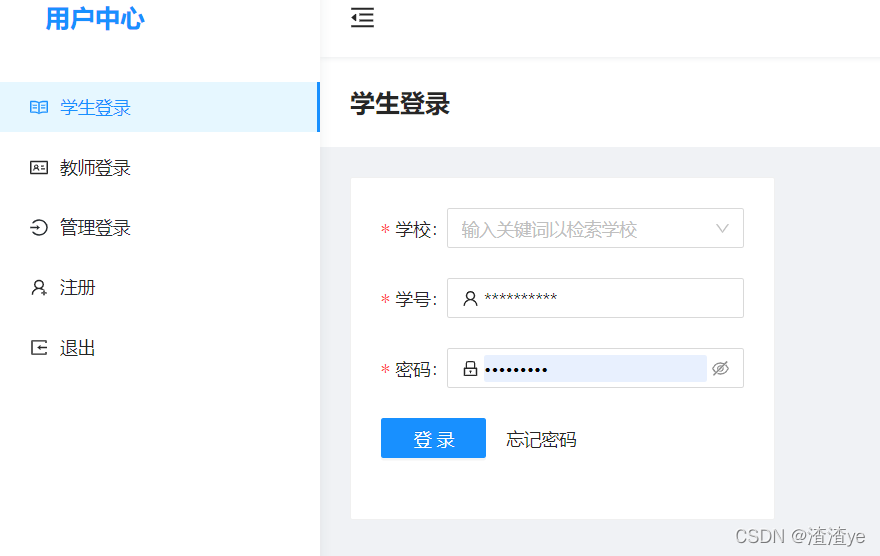Click the lock icon in the 密码 field
880x556 pixels.
tap(470, 368)
